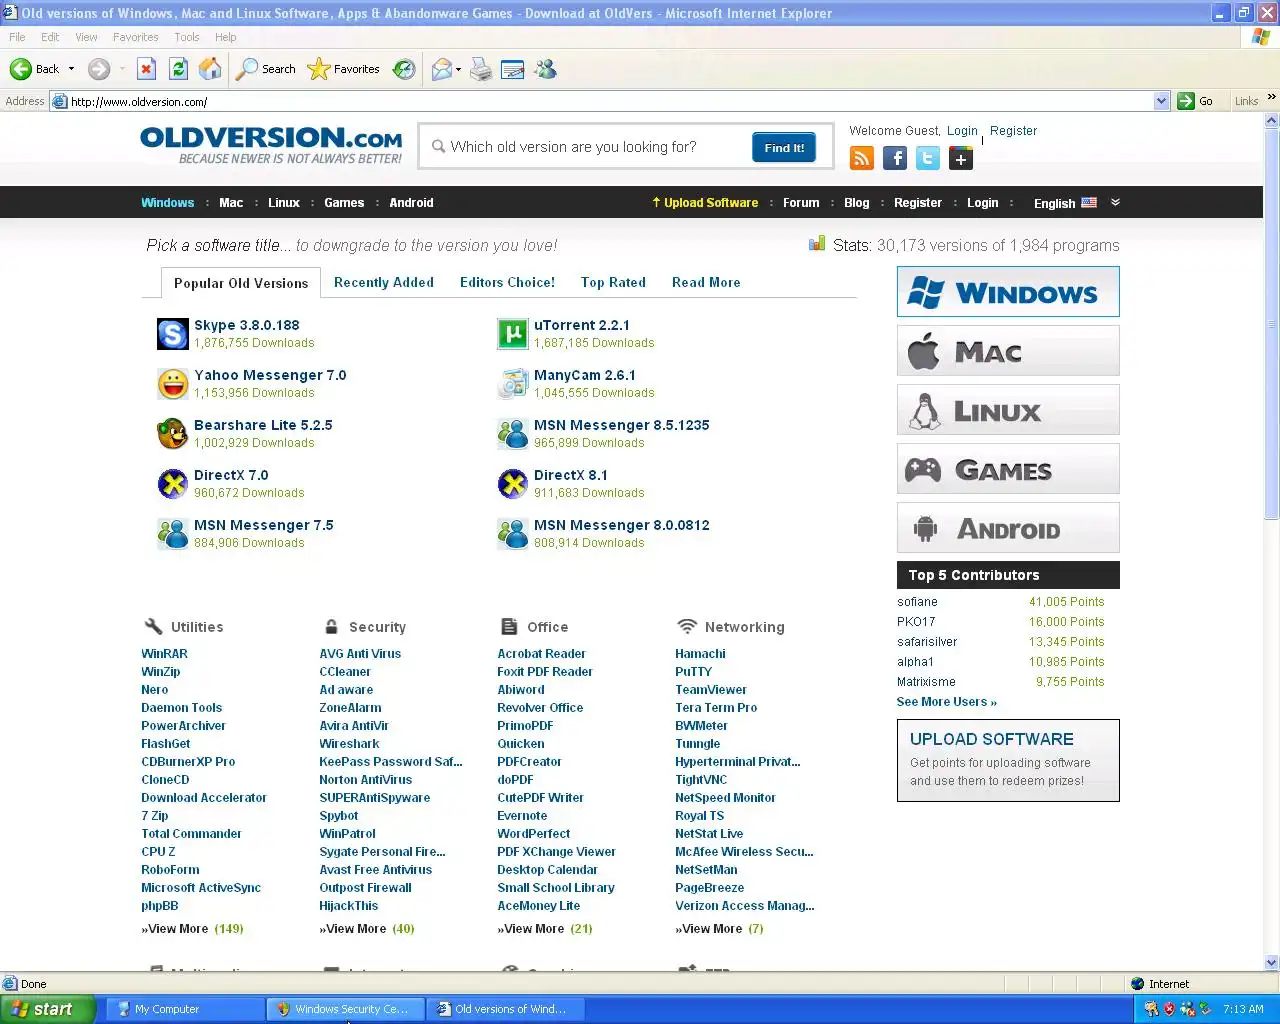
Task: Open the Twitter icon
Action: pyautogui.click(x=928, y=158)
